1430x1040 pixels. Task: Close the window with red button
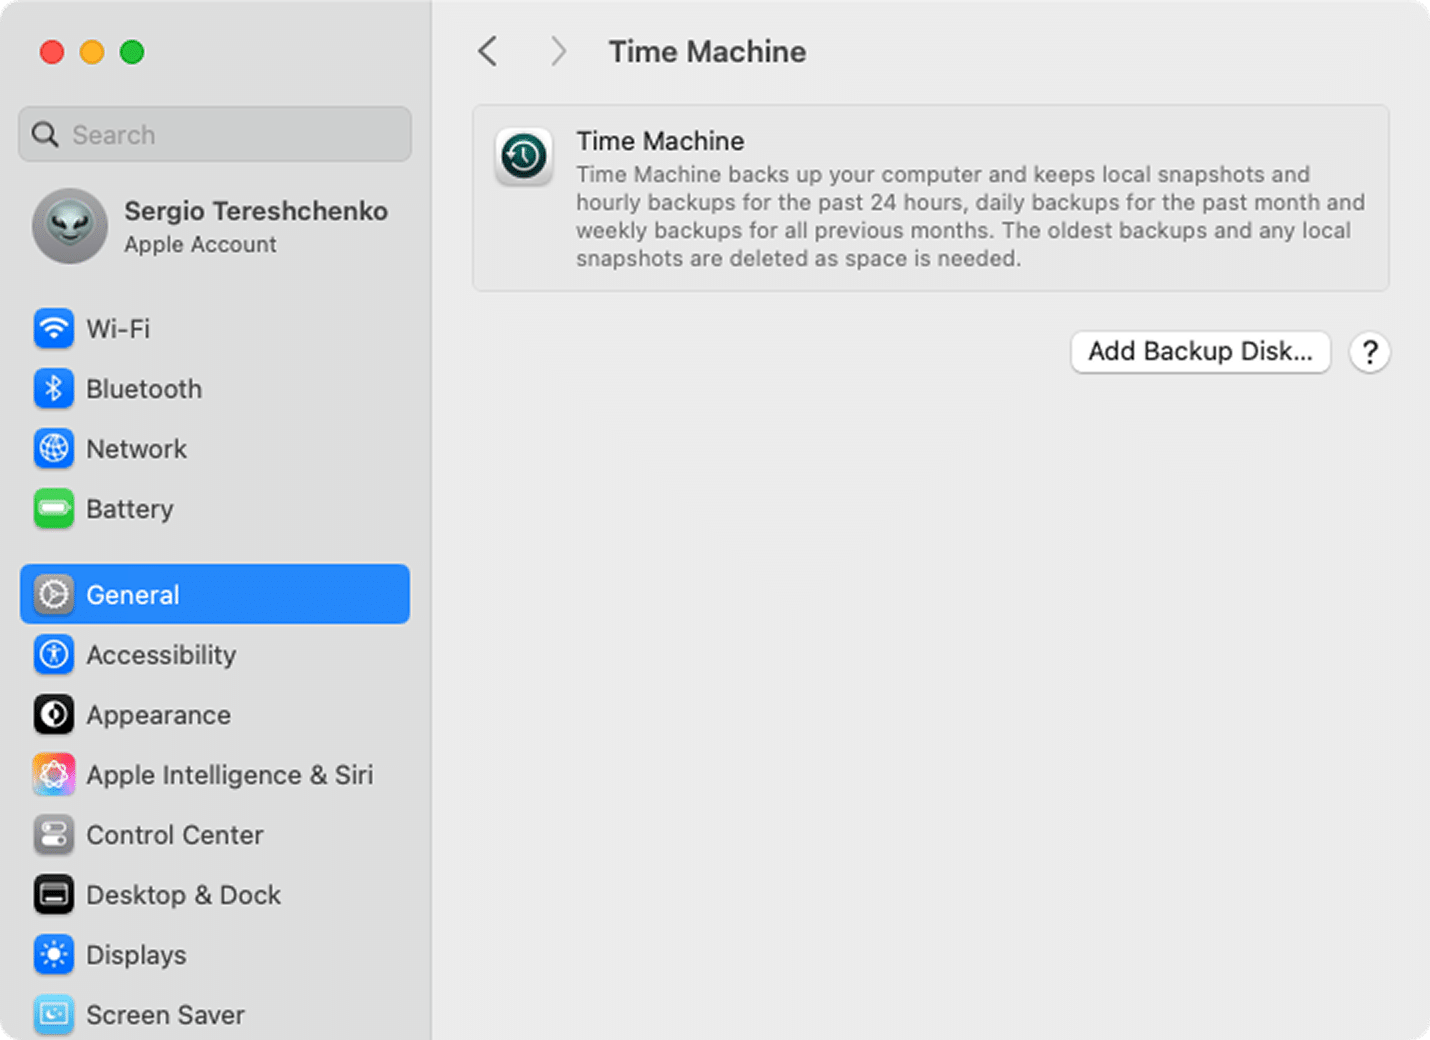tap(52, 52)
